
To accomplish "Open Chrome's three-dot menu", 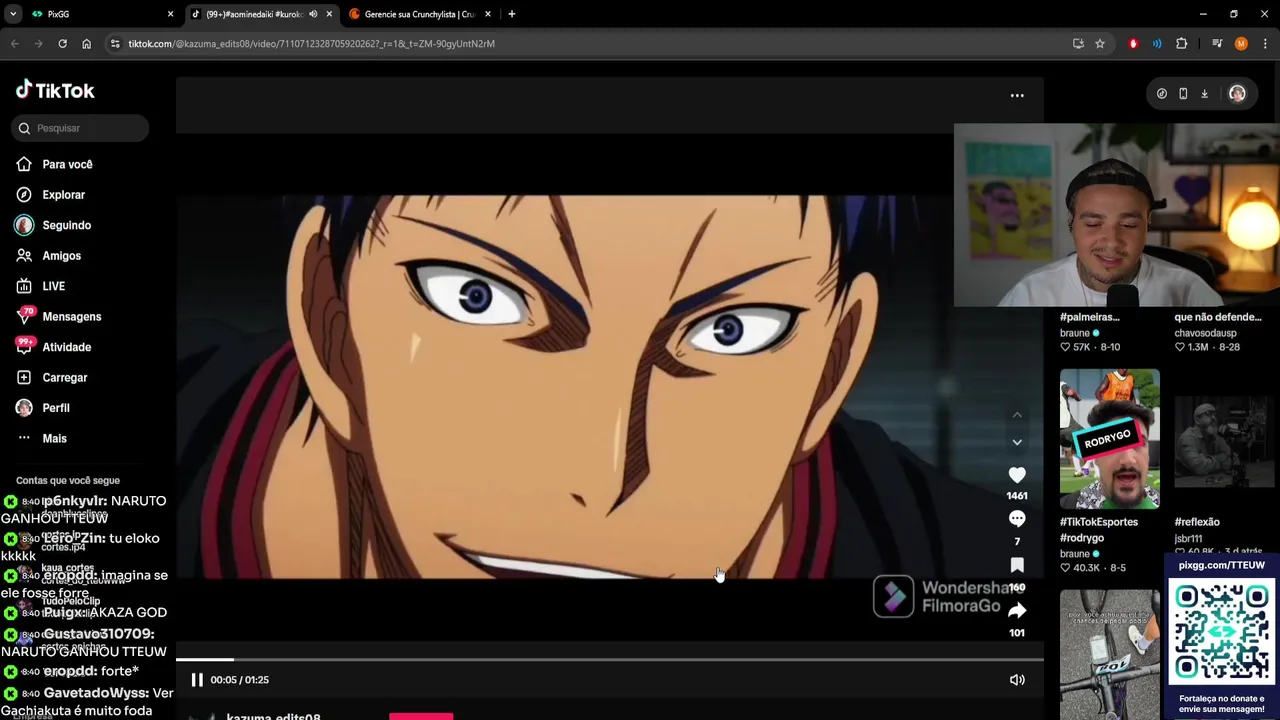I will pyautogui.click(x=1265, y=44).
